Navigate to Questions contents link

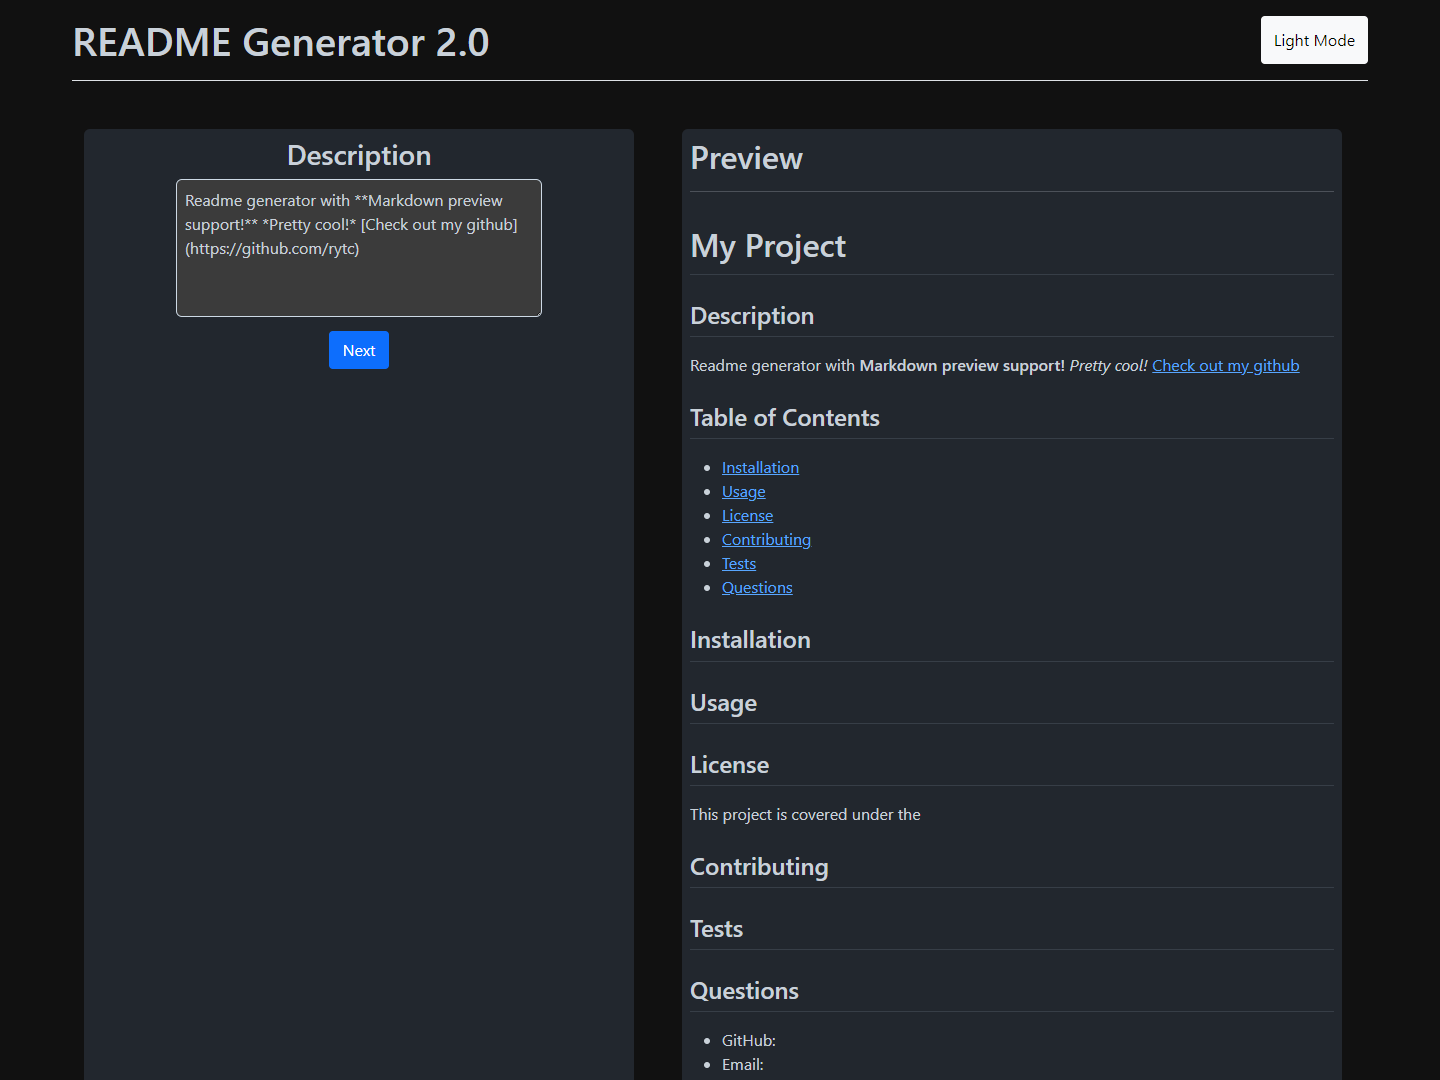coord(757,588)
